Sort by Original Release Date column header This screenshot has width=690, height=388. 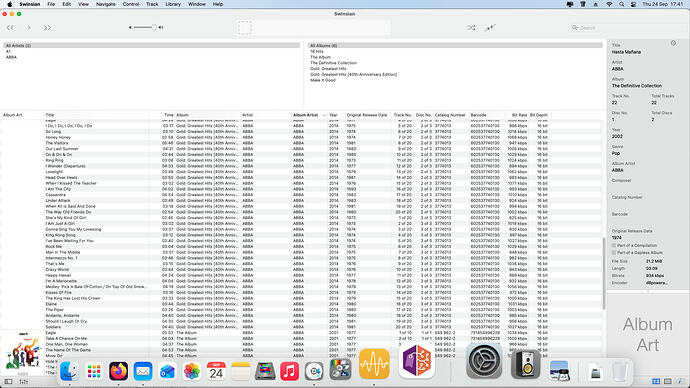[367, 115]
